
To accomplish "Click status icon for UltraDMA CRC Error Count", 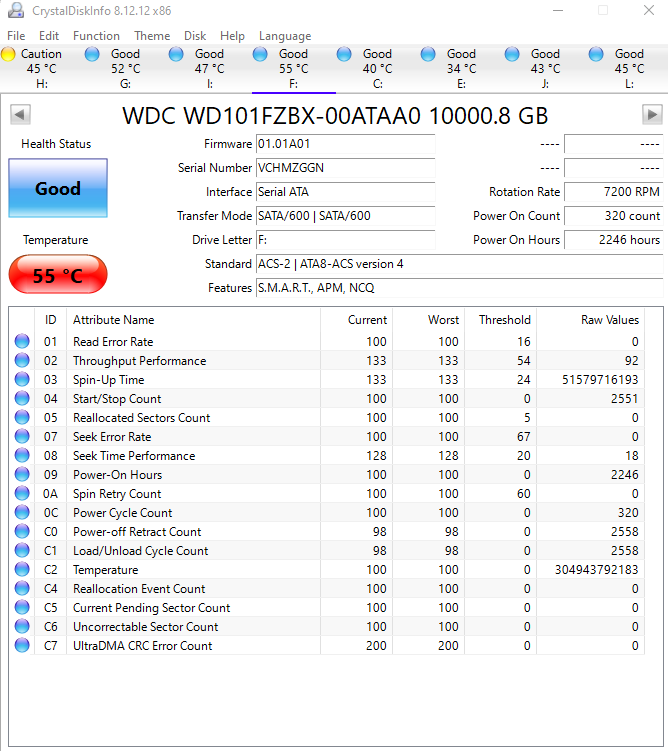I will click(22, 645).
